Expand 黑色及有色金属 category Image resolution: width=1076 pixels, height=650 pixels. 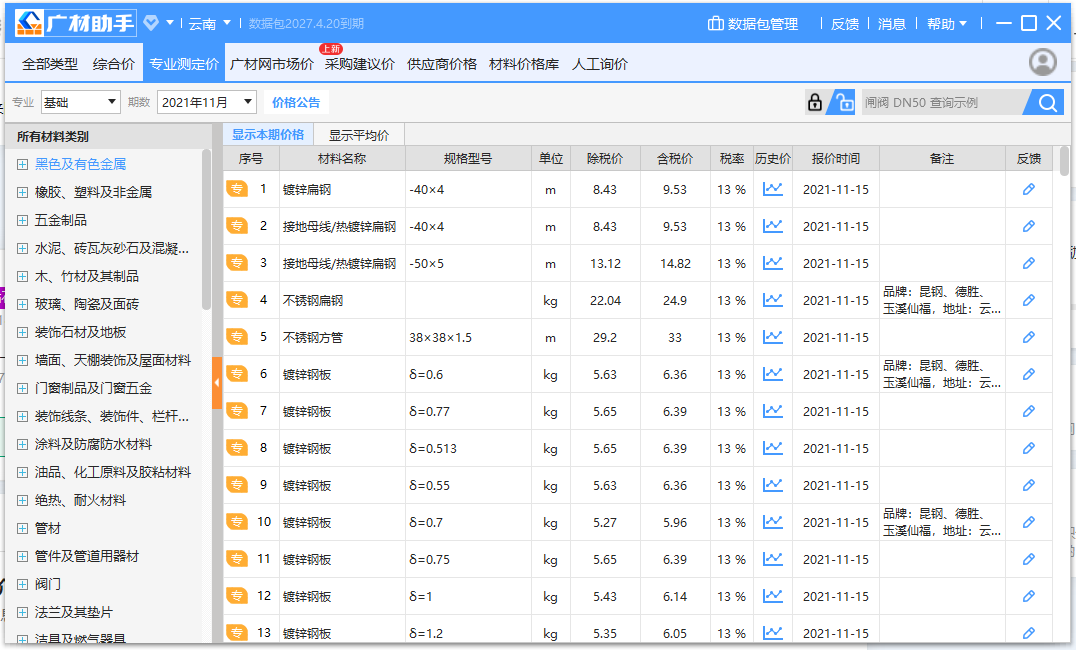(x=22, y=164)
